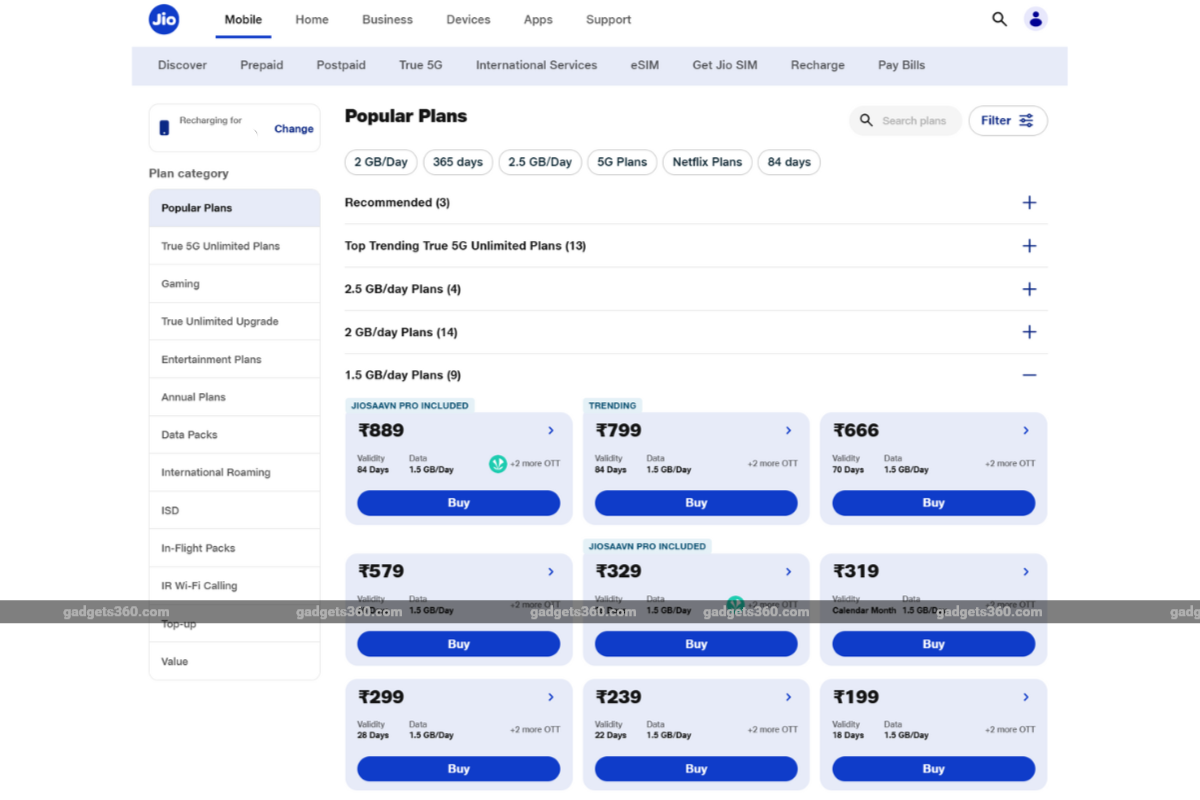Expand Top Trending True 5G Unlimited Plans
Image resolution: width=1200 pixels, height=800 pixels.
point(1029,246)
